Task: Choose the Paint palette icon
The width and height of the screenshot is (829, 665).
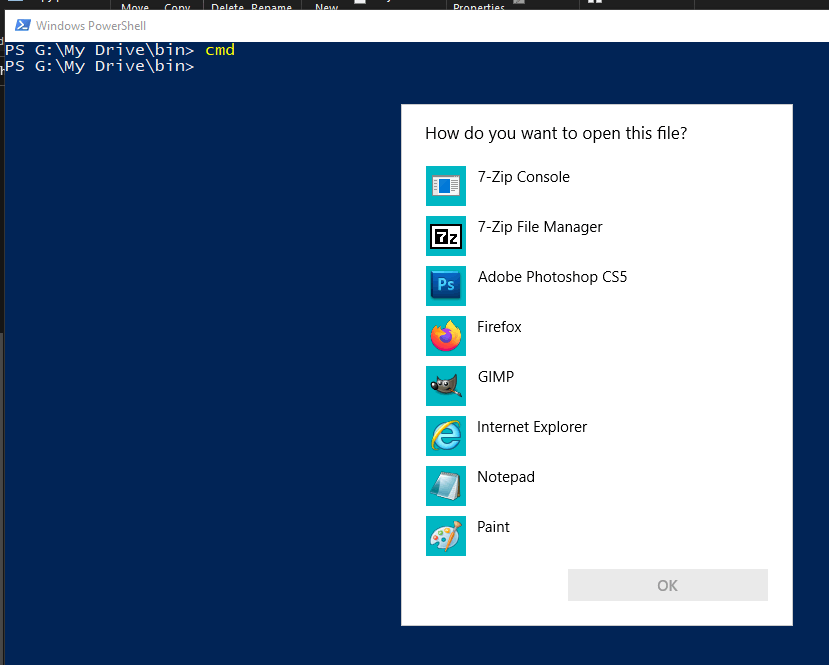Action: (x=446, y=535)
